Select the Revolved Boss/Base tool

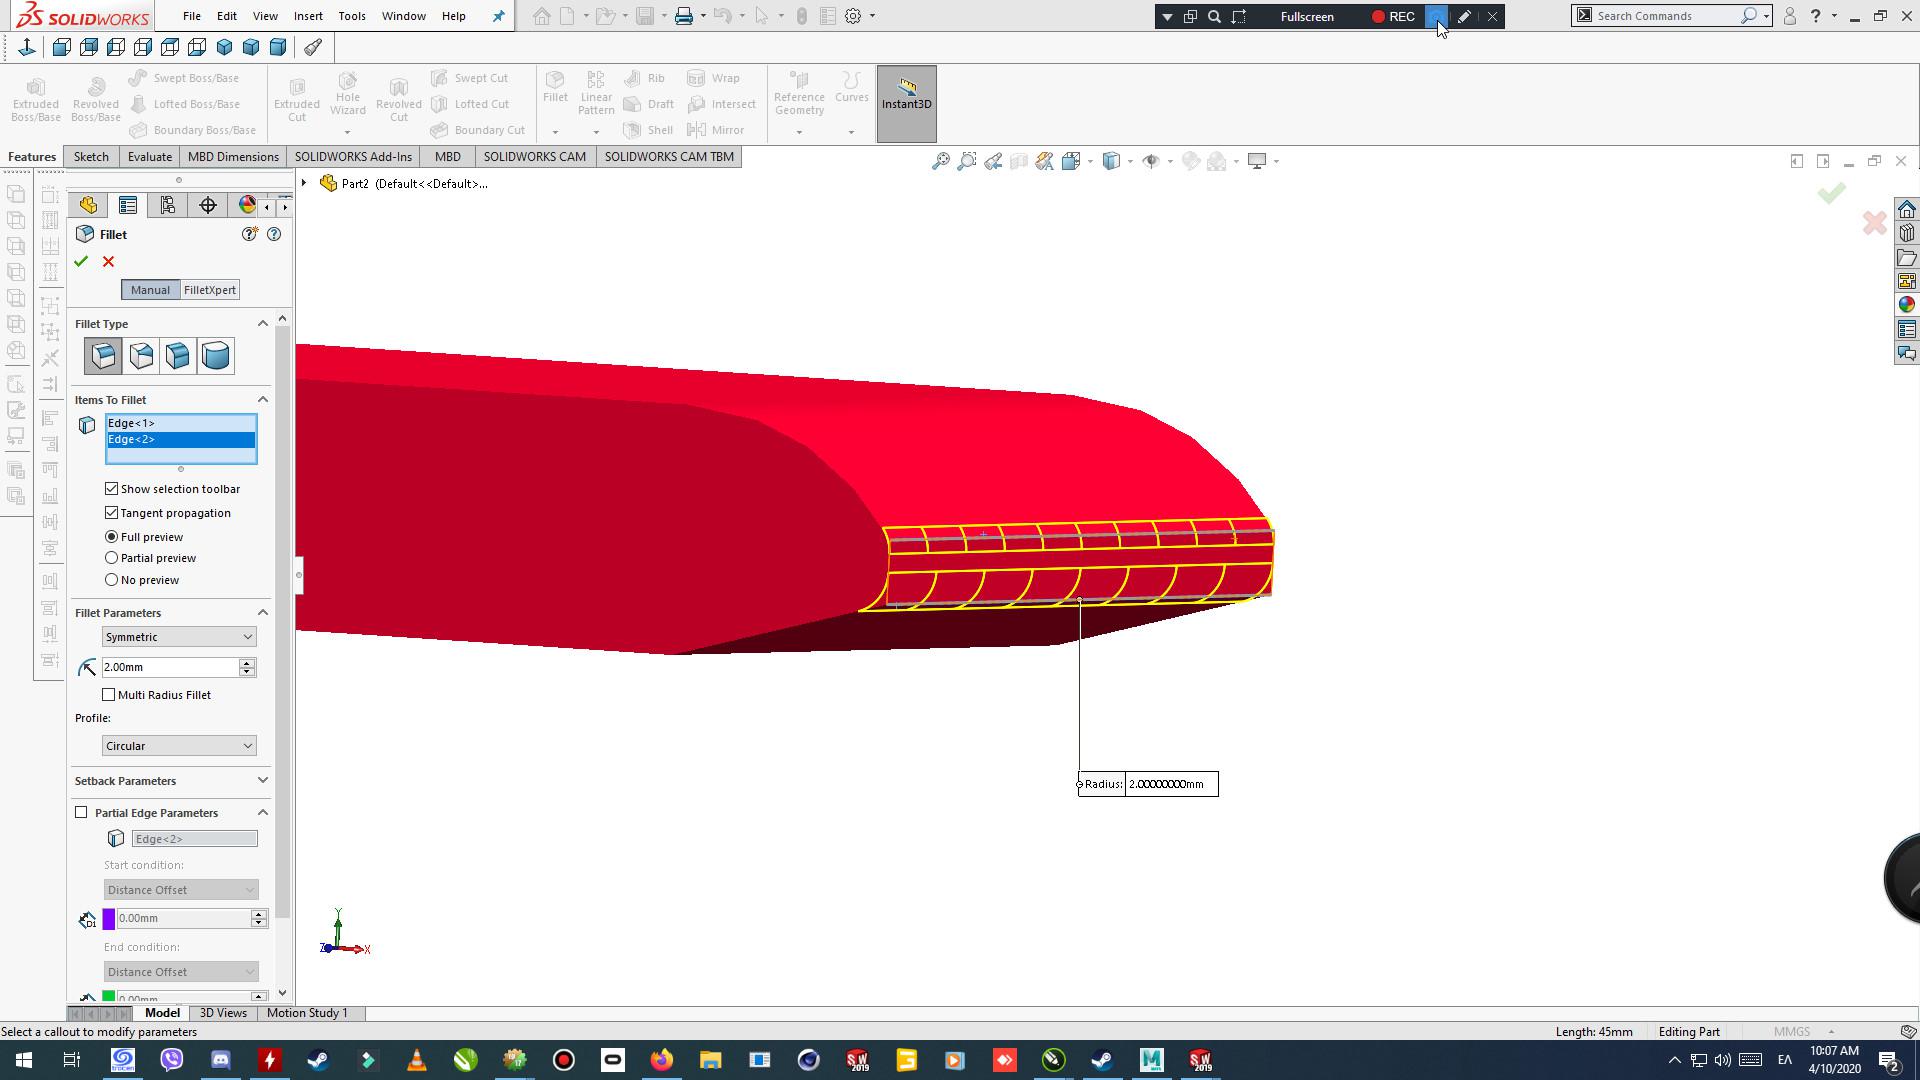95,99
